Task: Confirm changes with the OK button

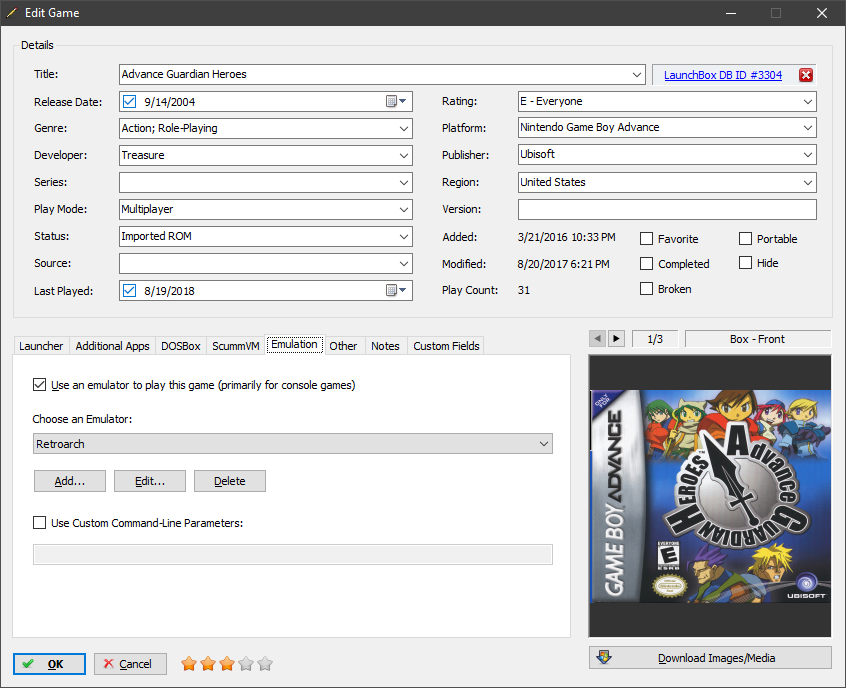Action: coord(49,664)
